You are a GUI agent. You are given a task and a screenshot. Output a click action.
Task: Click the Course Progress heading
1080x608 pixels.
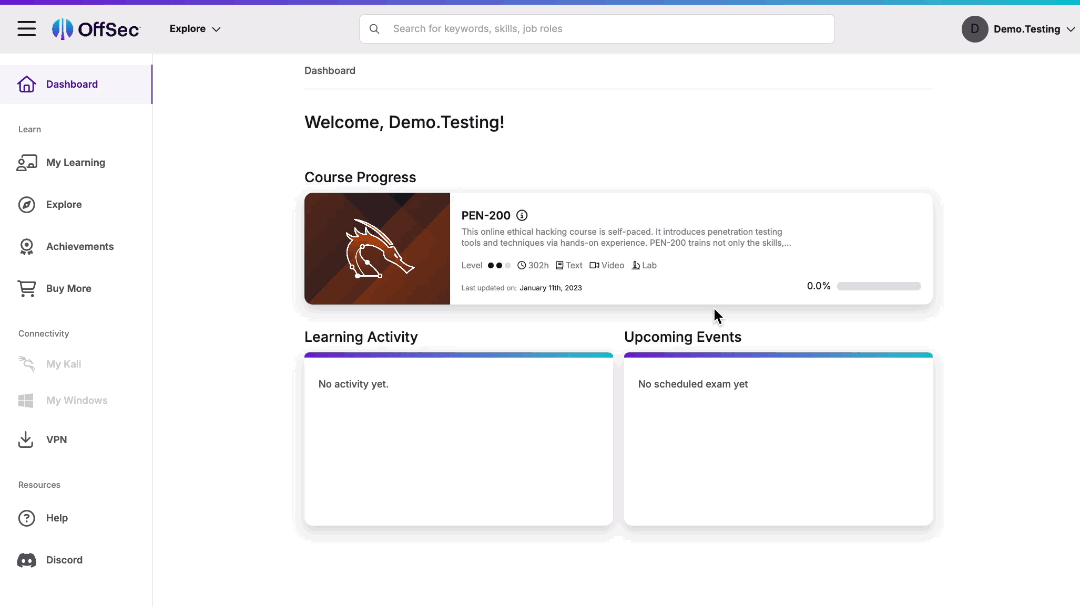click(x=360, y=177)
